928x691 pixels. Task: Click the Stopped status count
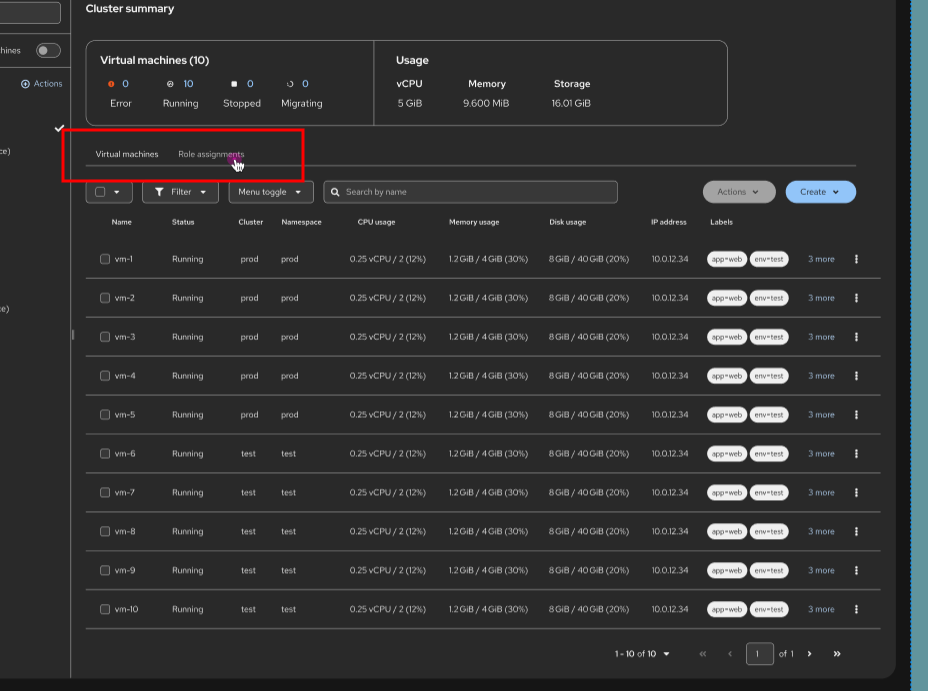pyautogui.click(x=249, y=84)
